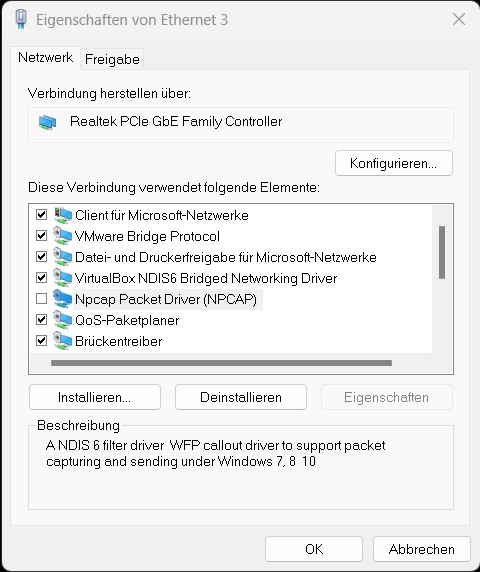The width and height of the screenshot is (480, 572).
Task: Click the Npcap Packet Driver icon
Action: 63,299
